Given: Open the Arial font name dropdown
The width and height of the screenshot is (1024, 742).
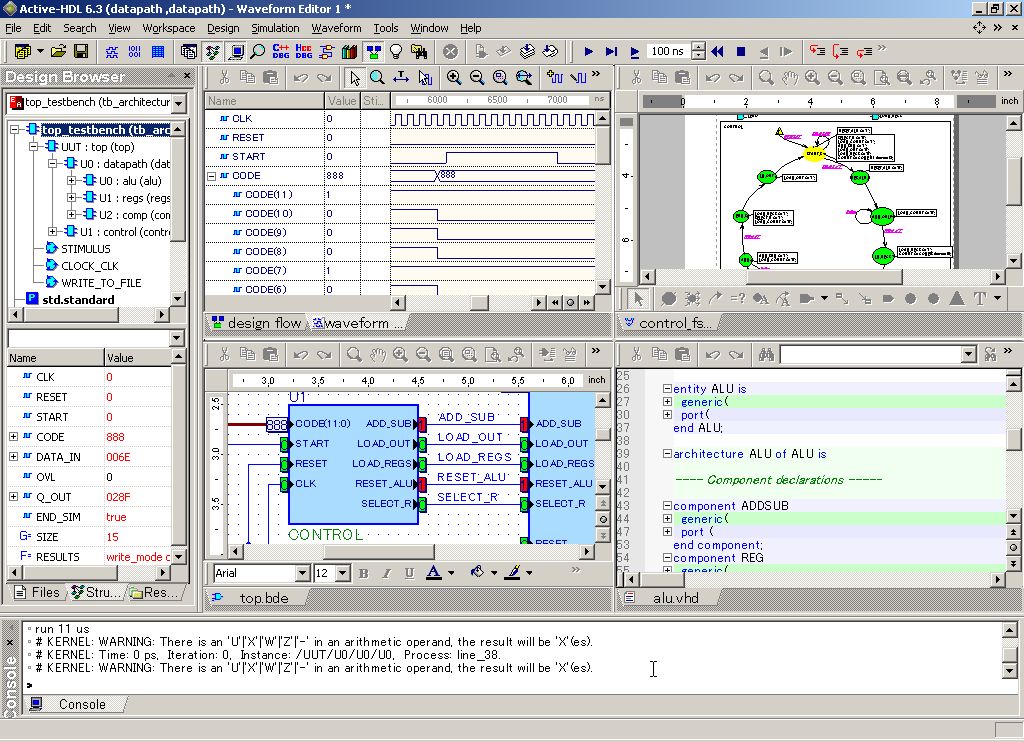Looking at the screenshot, I should tap(302, 573).
